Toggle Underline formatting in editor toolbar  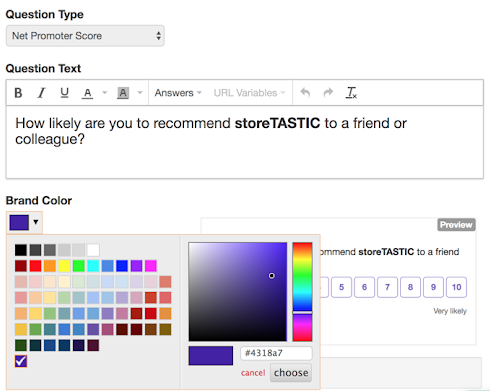(x=64, y=93)
